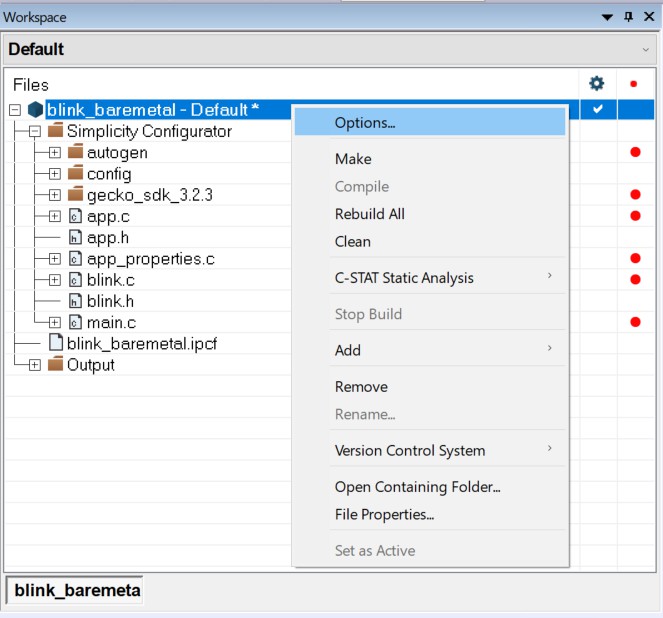Click the autogen folder icon
Viewport: 663px width, 618px height.
click(76, 153)
